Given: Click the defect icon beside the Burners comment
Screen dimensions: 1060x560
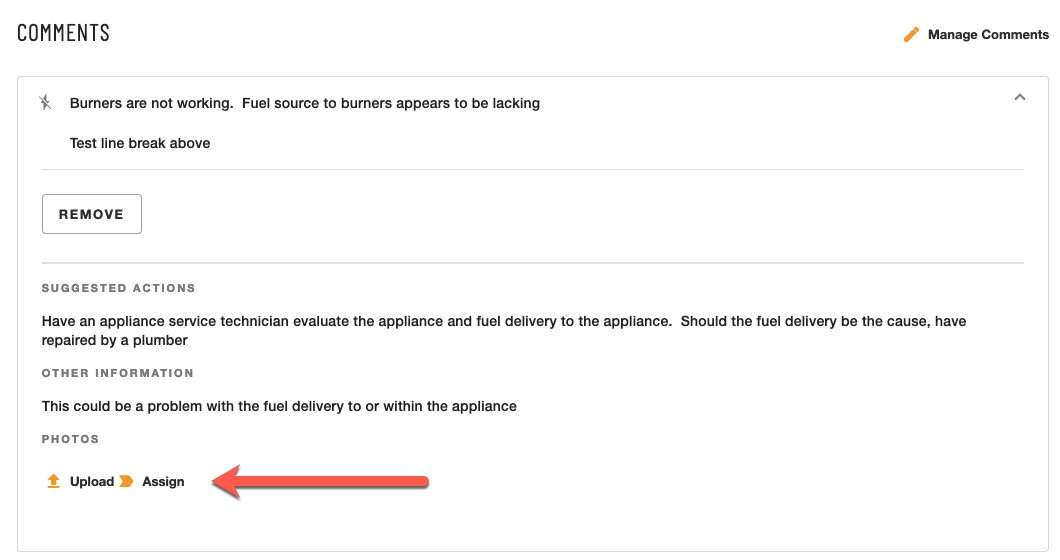Looking at the screenshot, I should [x=45, y=103].
